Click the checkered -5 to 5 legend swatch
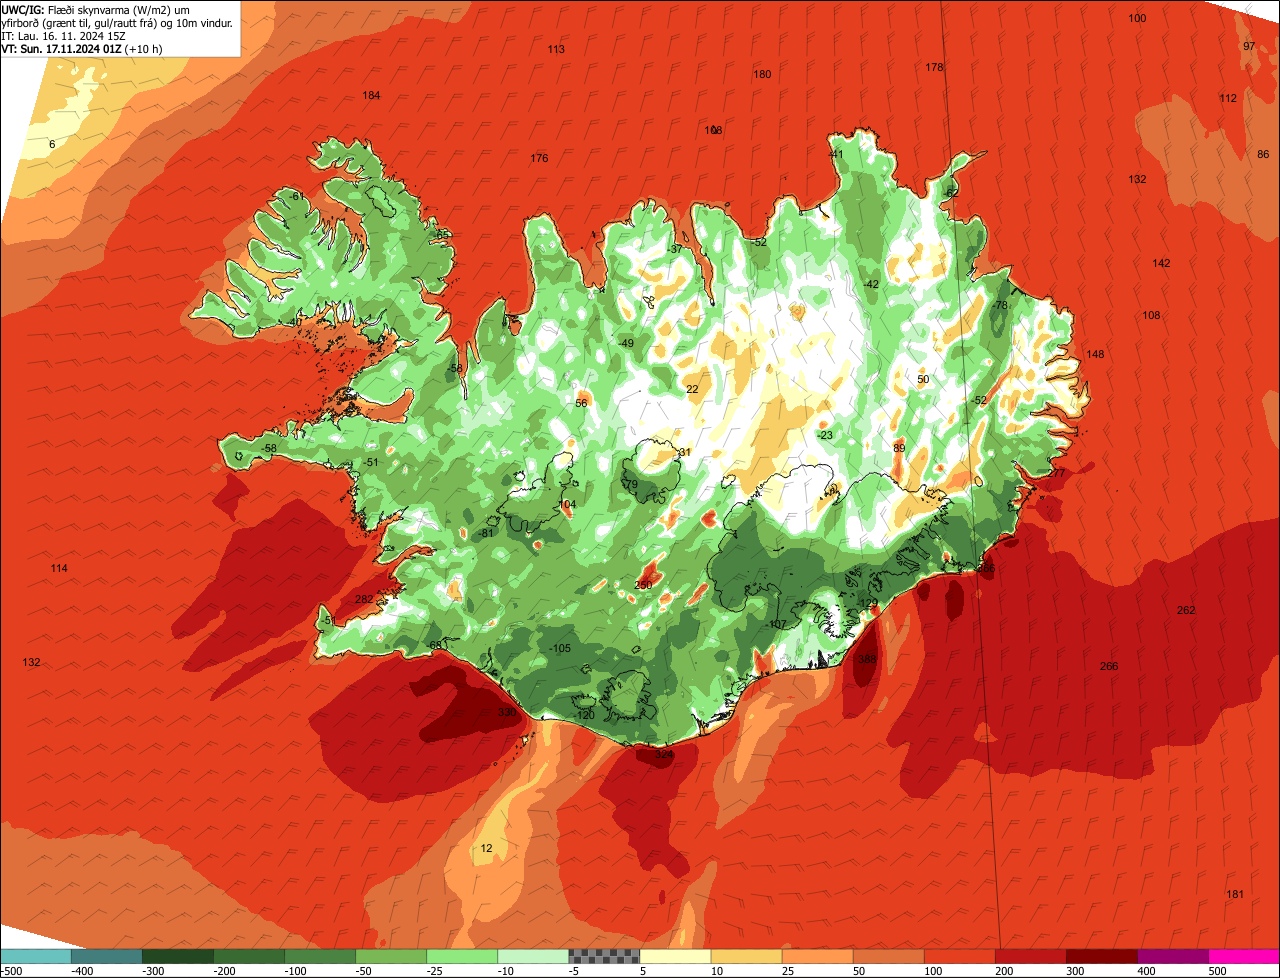Viewport: 1280px width, 978px height. click(604, 956)
